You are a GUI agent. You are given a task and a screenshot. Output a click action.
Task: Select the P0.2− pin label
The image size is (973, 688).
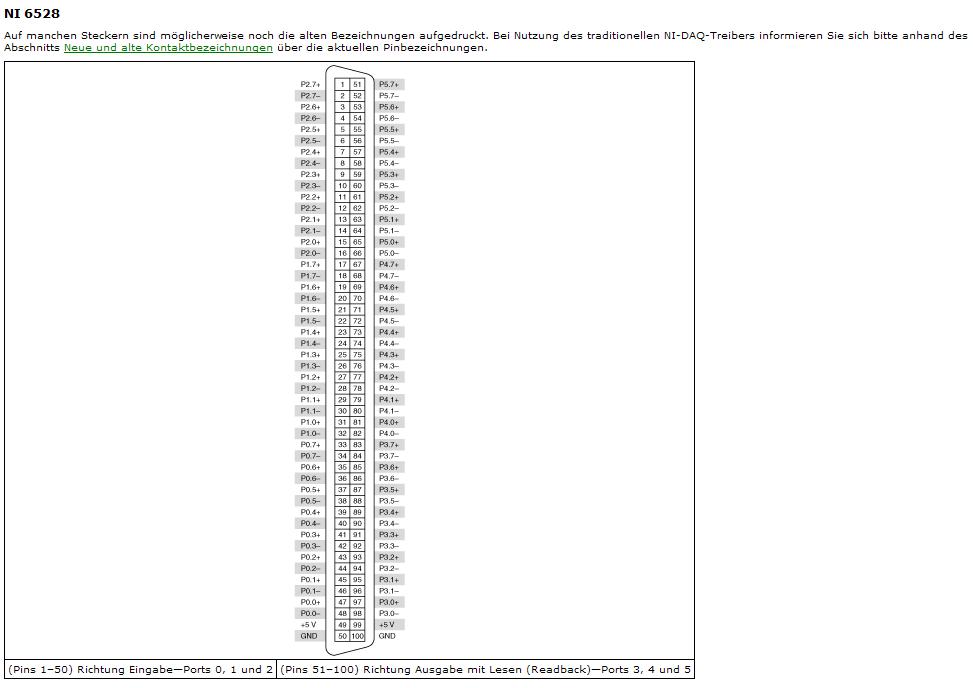click(310, 568)
